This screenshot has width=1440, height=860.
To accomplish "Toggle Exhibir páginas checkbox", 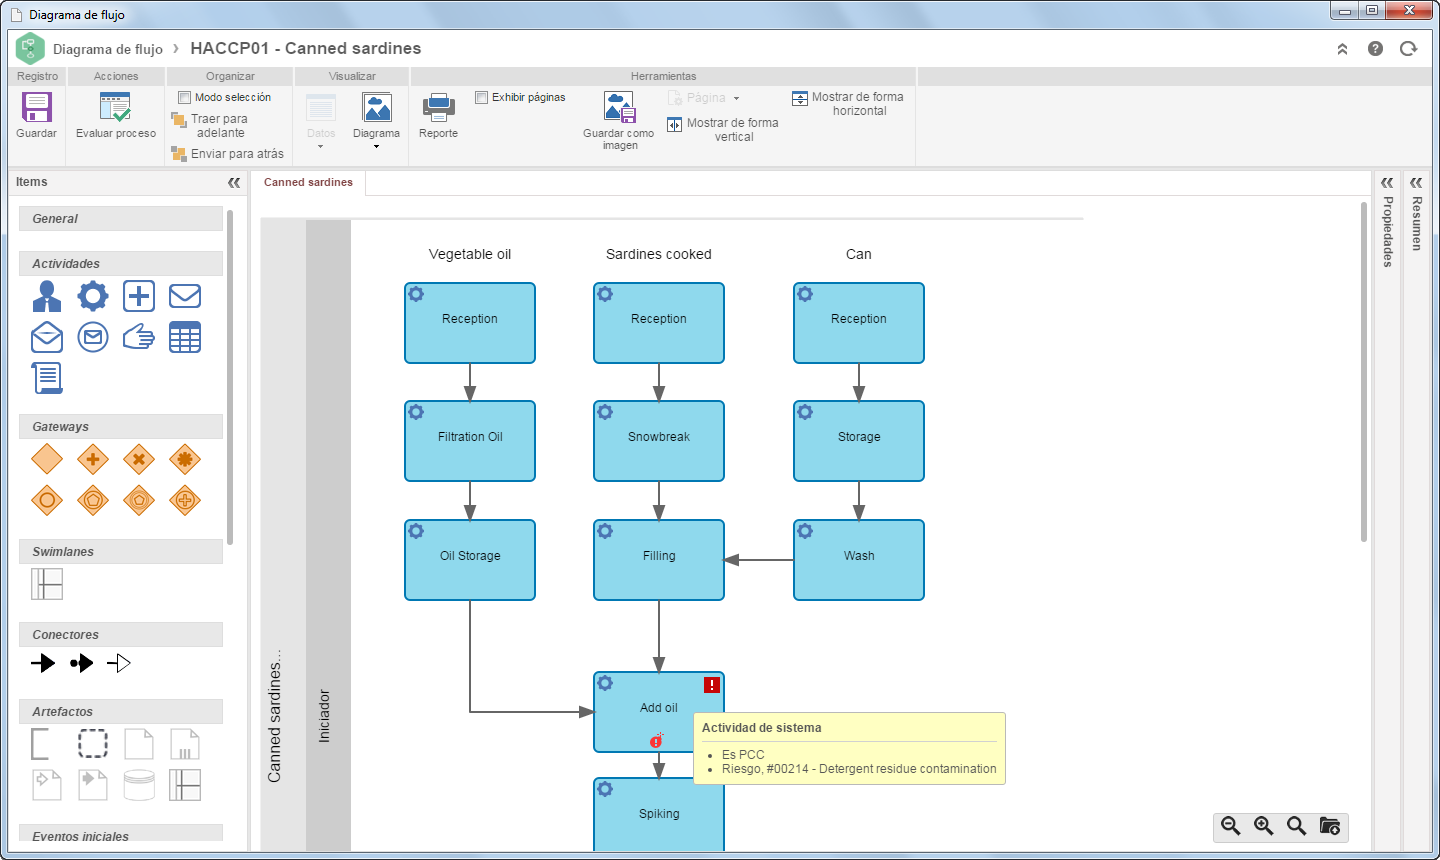I will pyautogui.click(x=481, y=98).
